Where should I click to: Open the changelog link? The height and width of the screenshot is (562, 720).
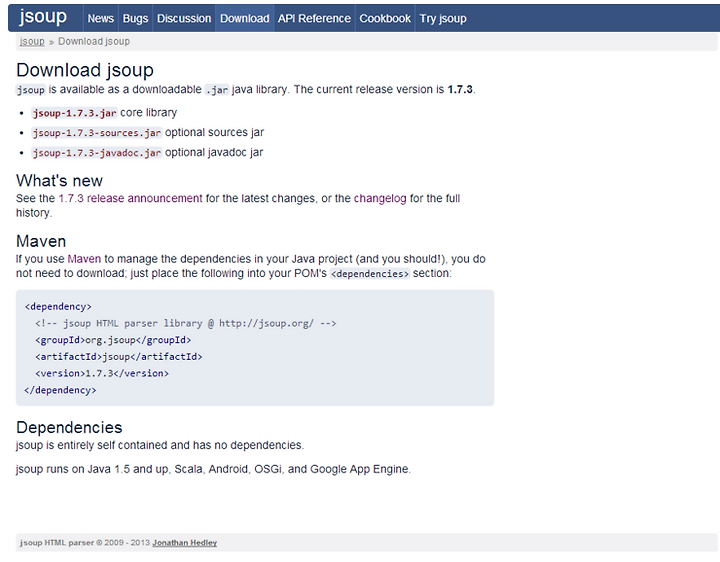click(380, 198)
